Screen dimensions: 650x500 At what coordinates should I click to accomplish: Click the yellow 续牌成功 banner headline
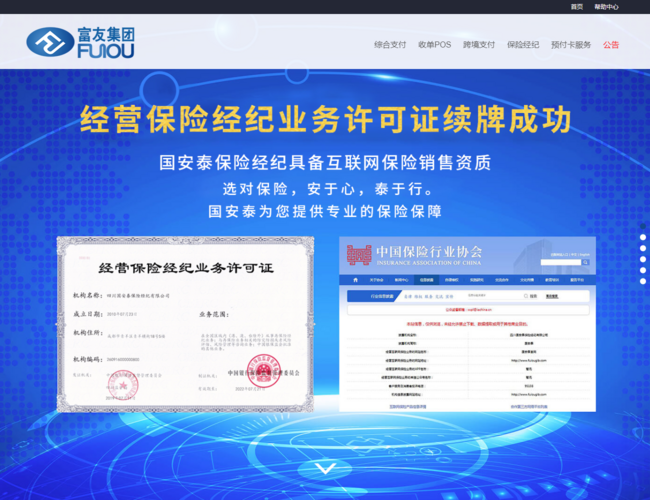325,121
